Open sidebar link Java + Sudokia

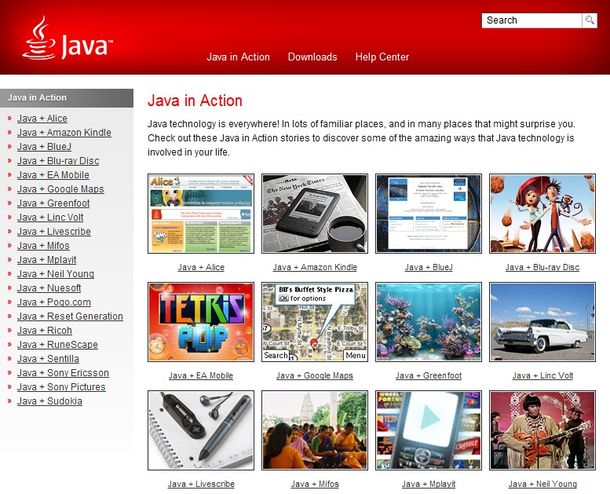(50, 401)
